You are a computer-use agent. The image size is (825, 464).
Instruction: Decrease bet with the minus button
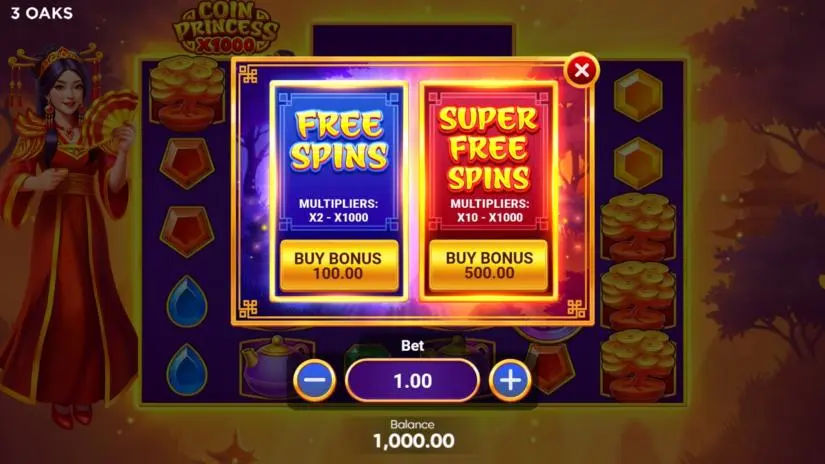click(315, 380)
